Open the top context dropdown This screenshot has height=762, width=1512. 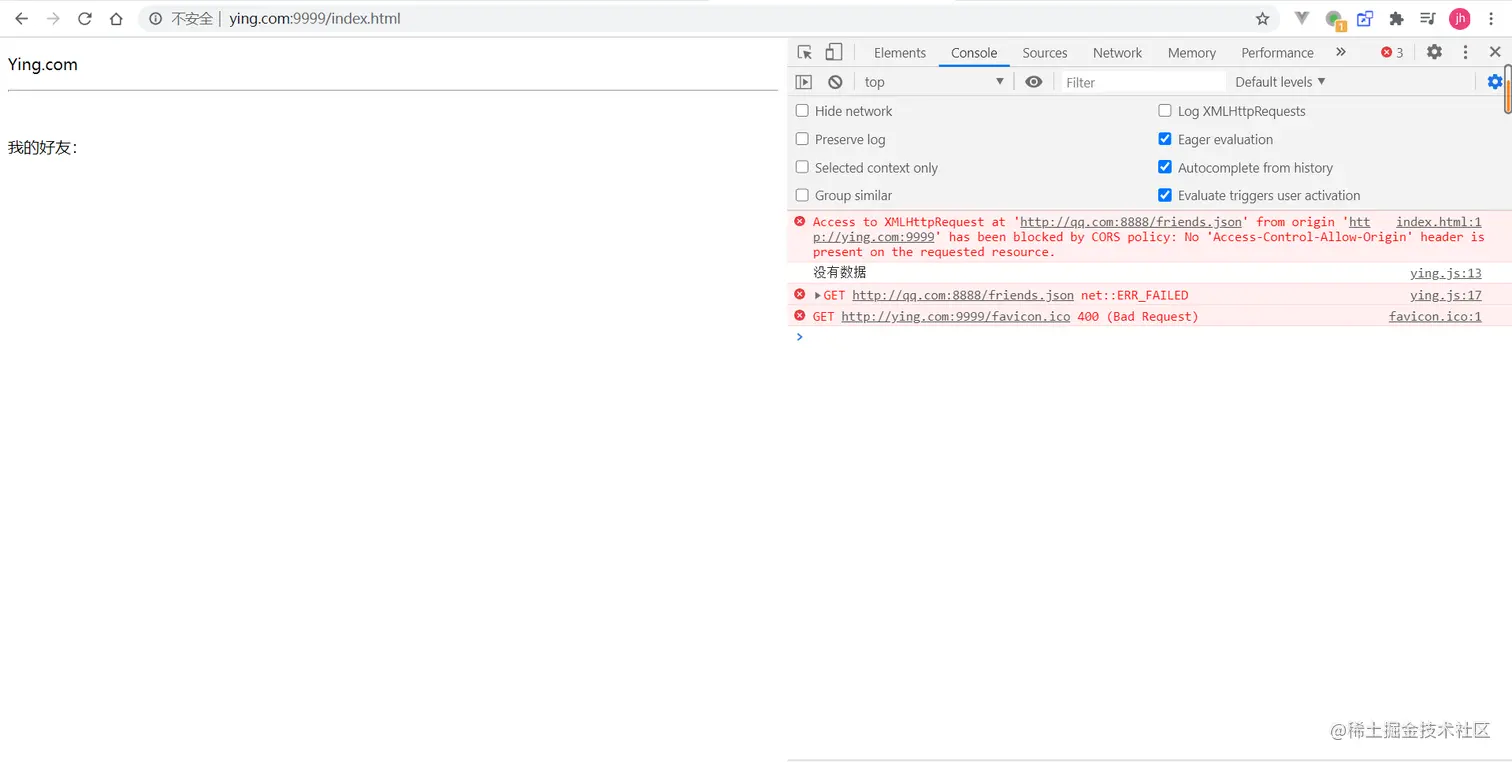coord(934,82)
